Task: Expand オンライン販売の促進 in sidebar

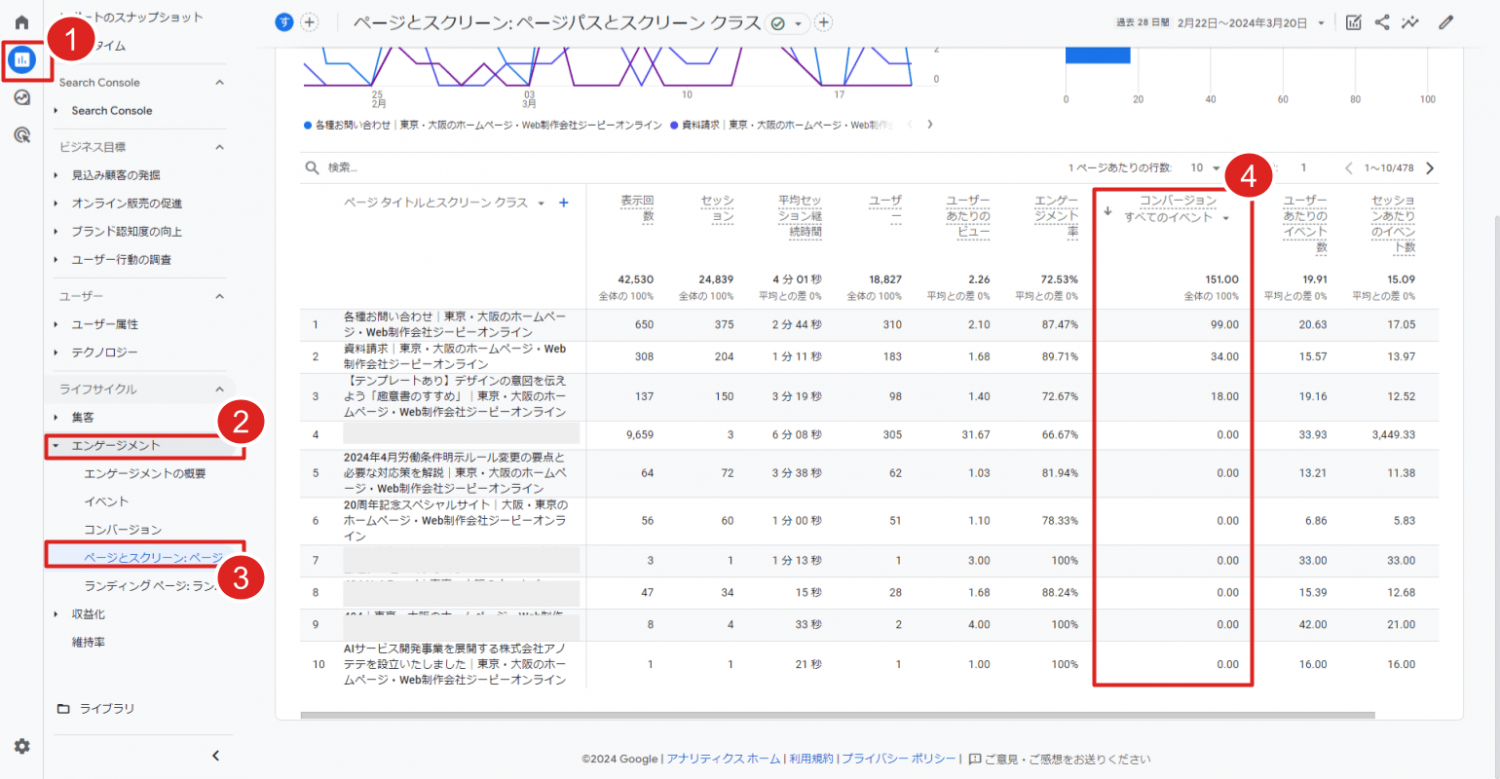Action: point(57,203)
